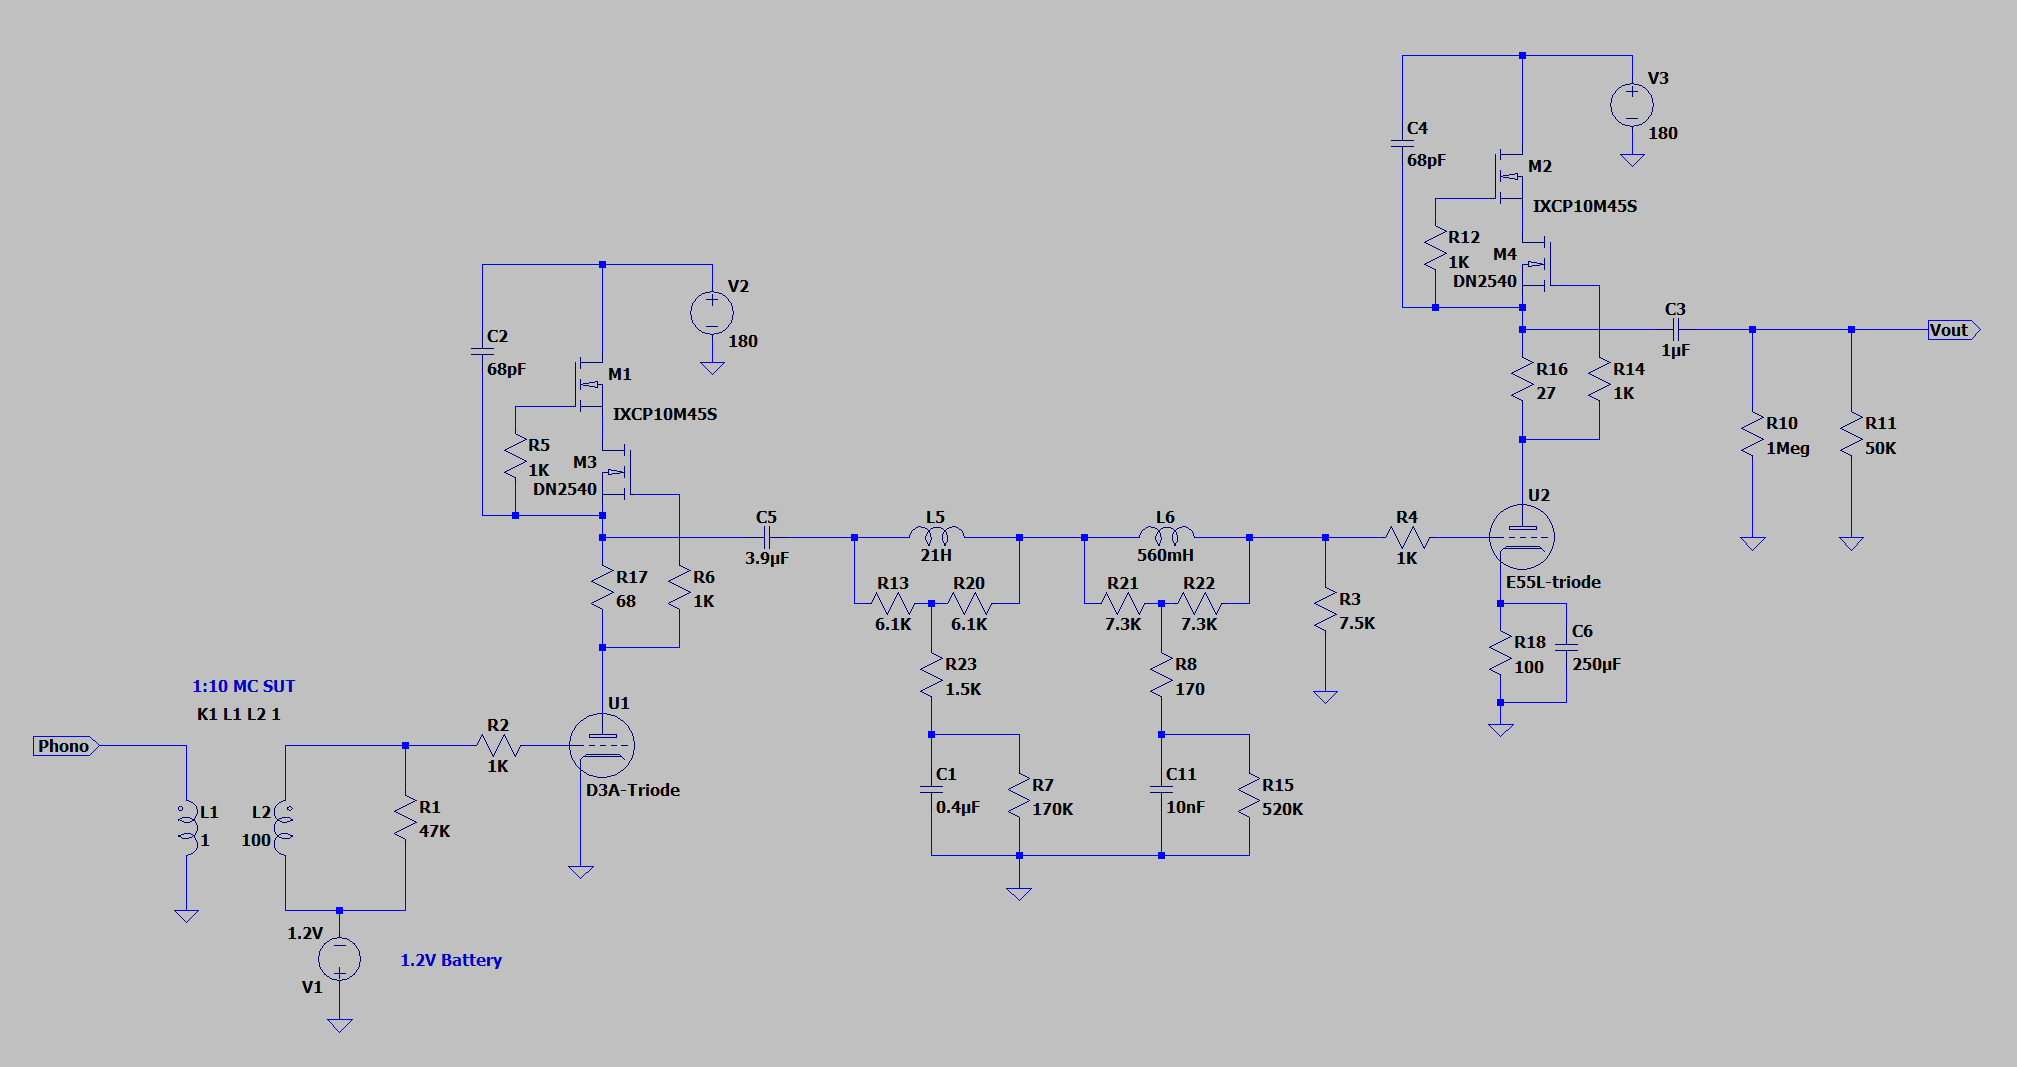Click the '250µF' value text of C6
This screenshot has height=1067, width=2017.
(1597, 664)
